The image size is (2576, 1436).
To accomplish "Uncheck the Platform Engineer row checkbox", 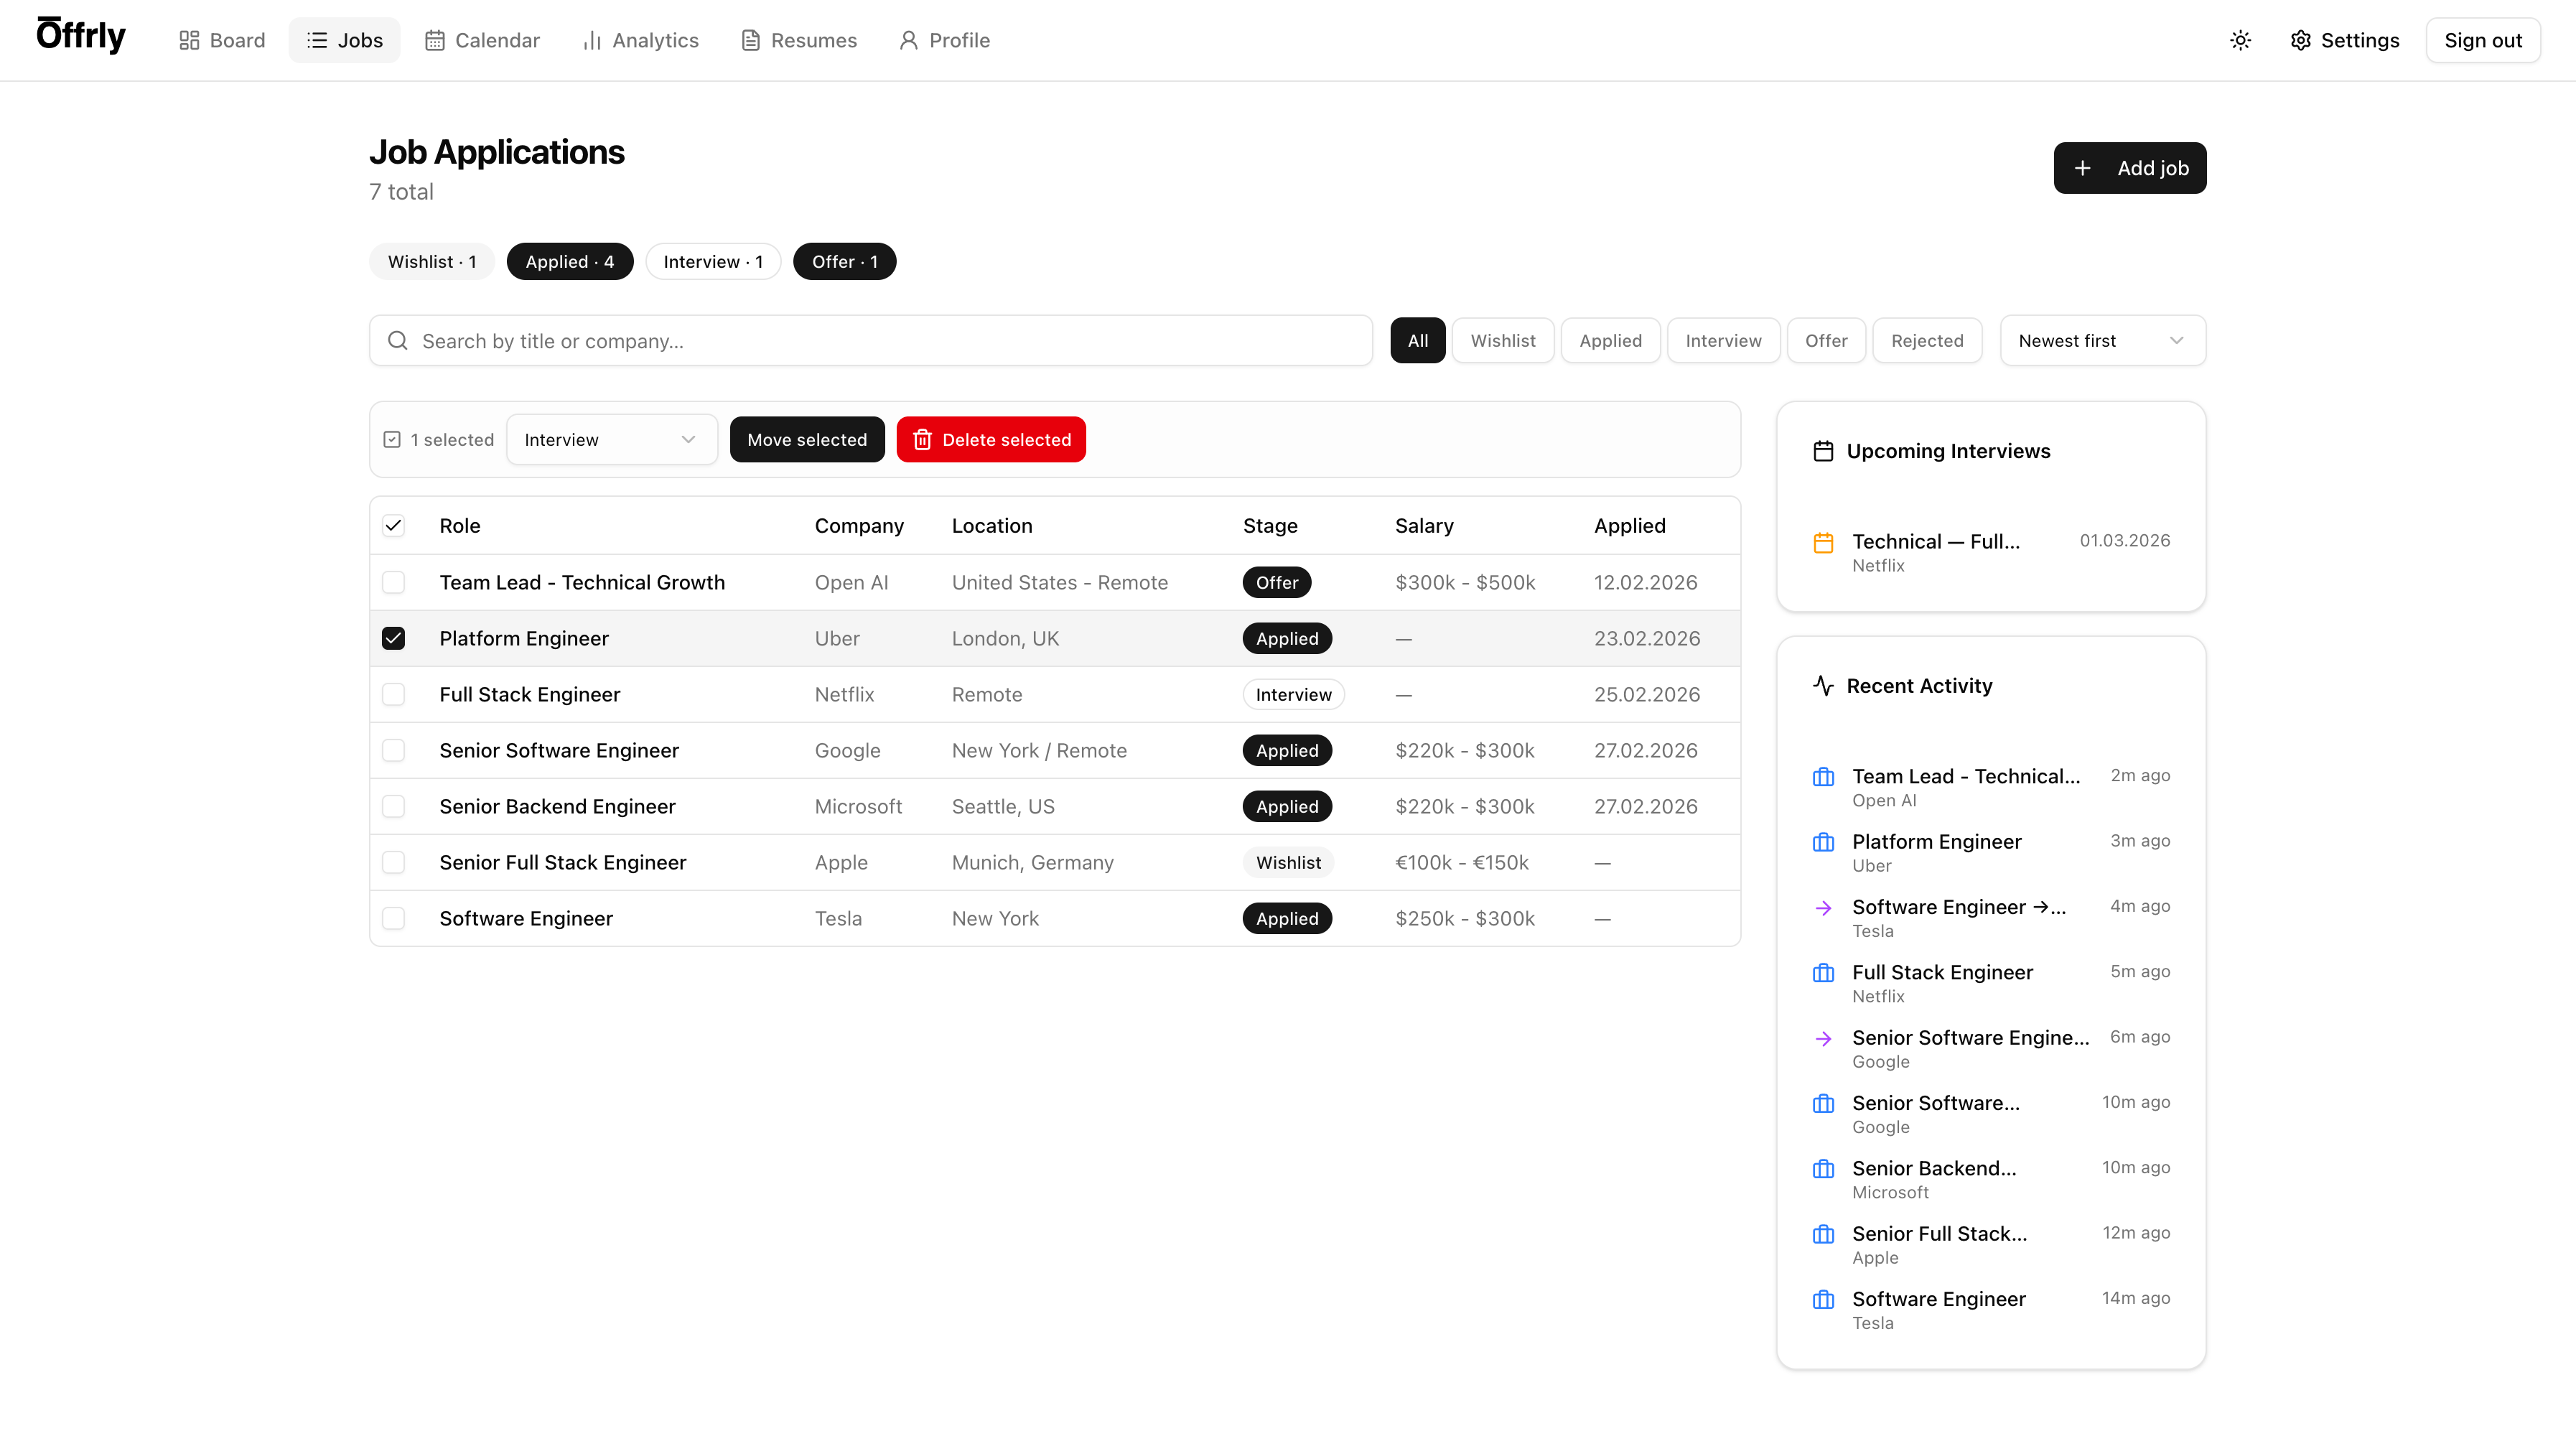I will 394,638.
